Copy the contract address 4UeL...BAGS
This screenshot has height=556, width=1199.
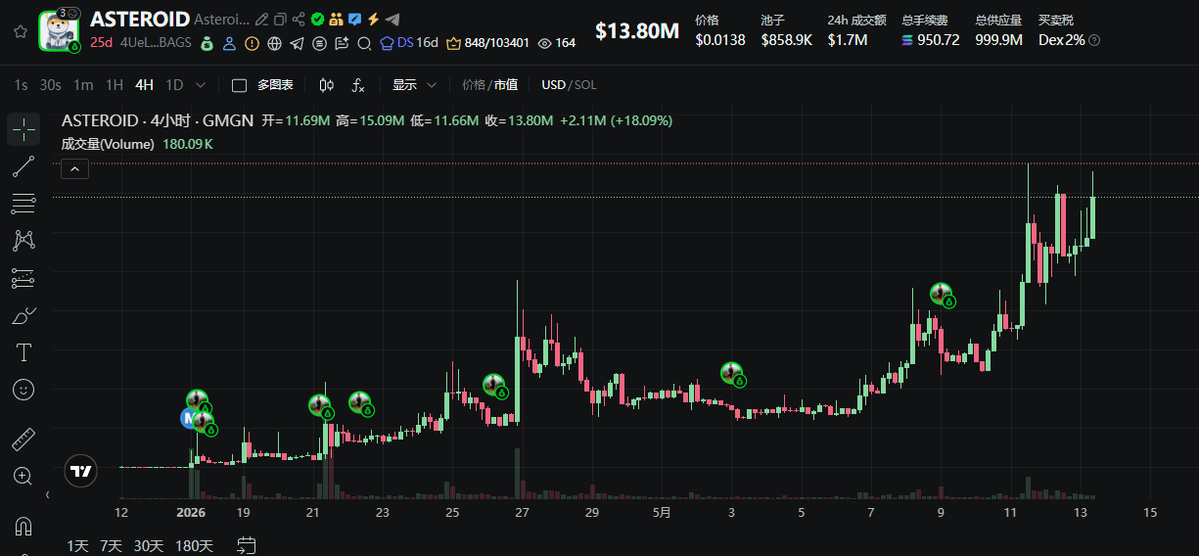click(156, 43)
